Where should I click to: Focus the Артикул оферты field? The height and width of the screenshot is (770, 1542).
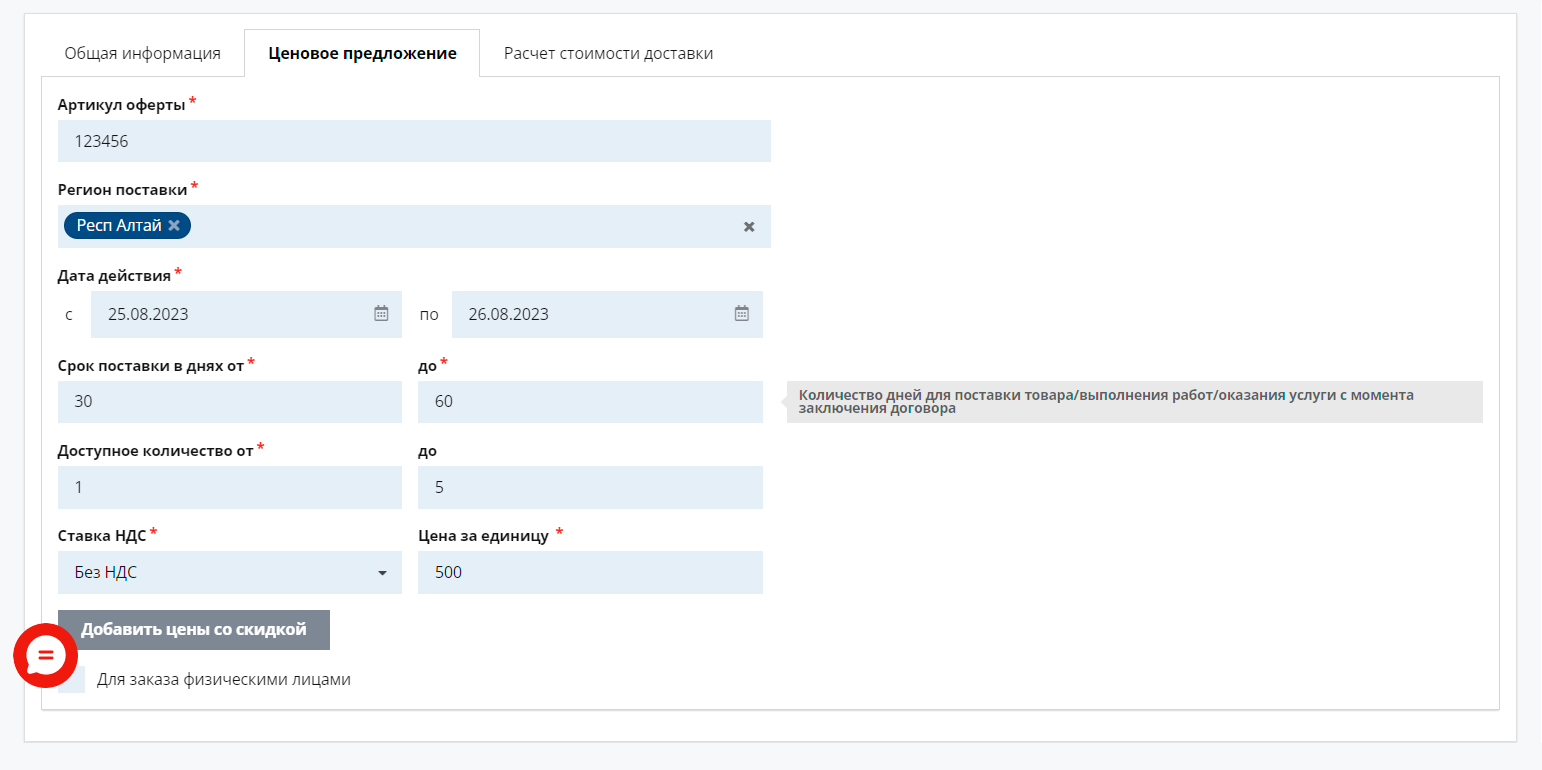point(414,141)
